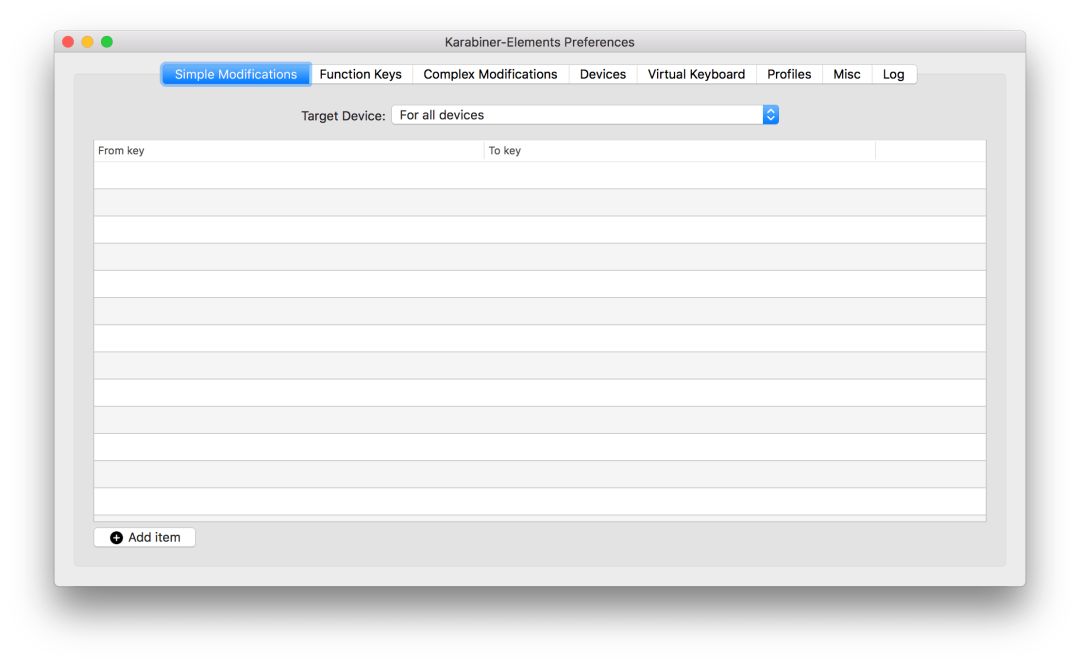The width and height of the screenshot is (1080, 664).
Task: Zoom the window with the green button
Action: (107, 42)
